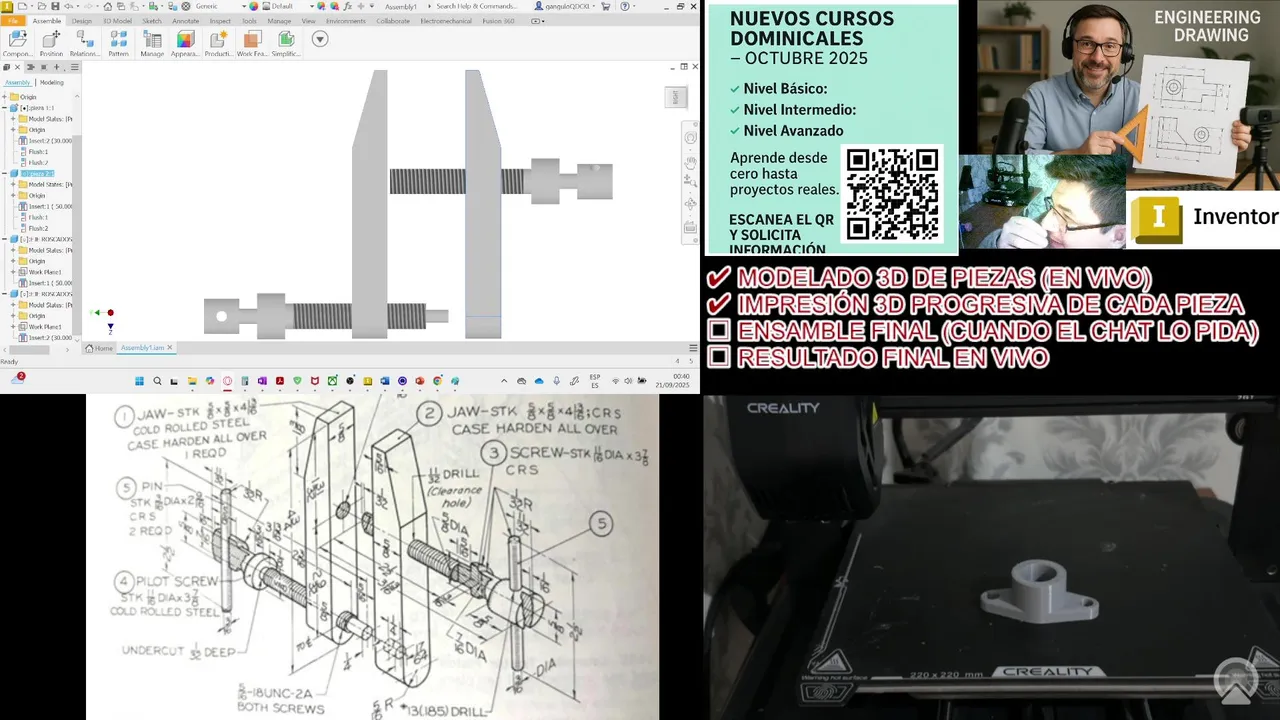Open the Component ribbon panel
Viewport: 1280px width, 720px height.
[17, 42]
